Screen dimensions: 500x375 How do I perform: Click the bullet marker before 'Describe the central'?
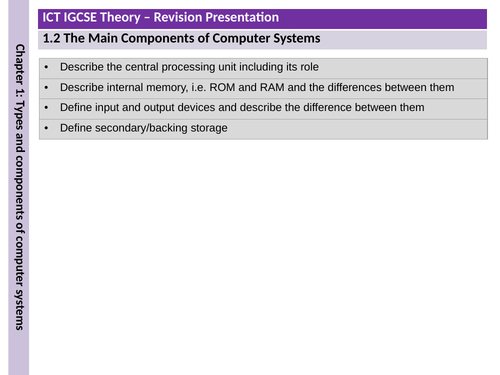pos(46,67)
